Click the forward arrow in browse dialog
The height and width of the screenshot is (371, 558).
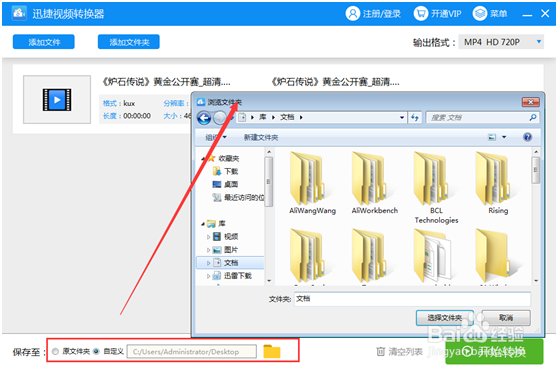(220, 118)
